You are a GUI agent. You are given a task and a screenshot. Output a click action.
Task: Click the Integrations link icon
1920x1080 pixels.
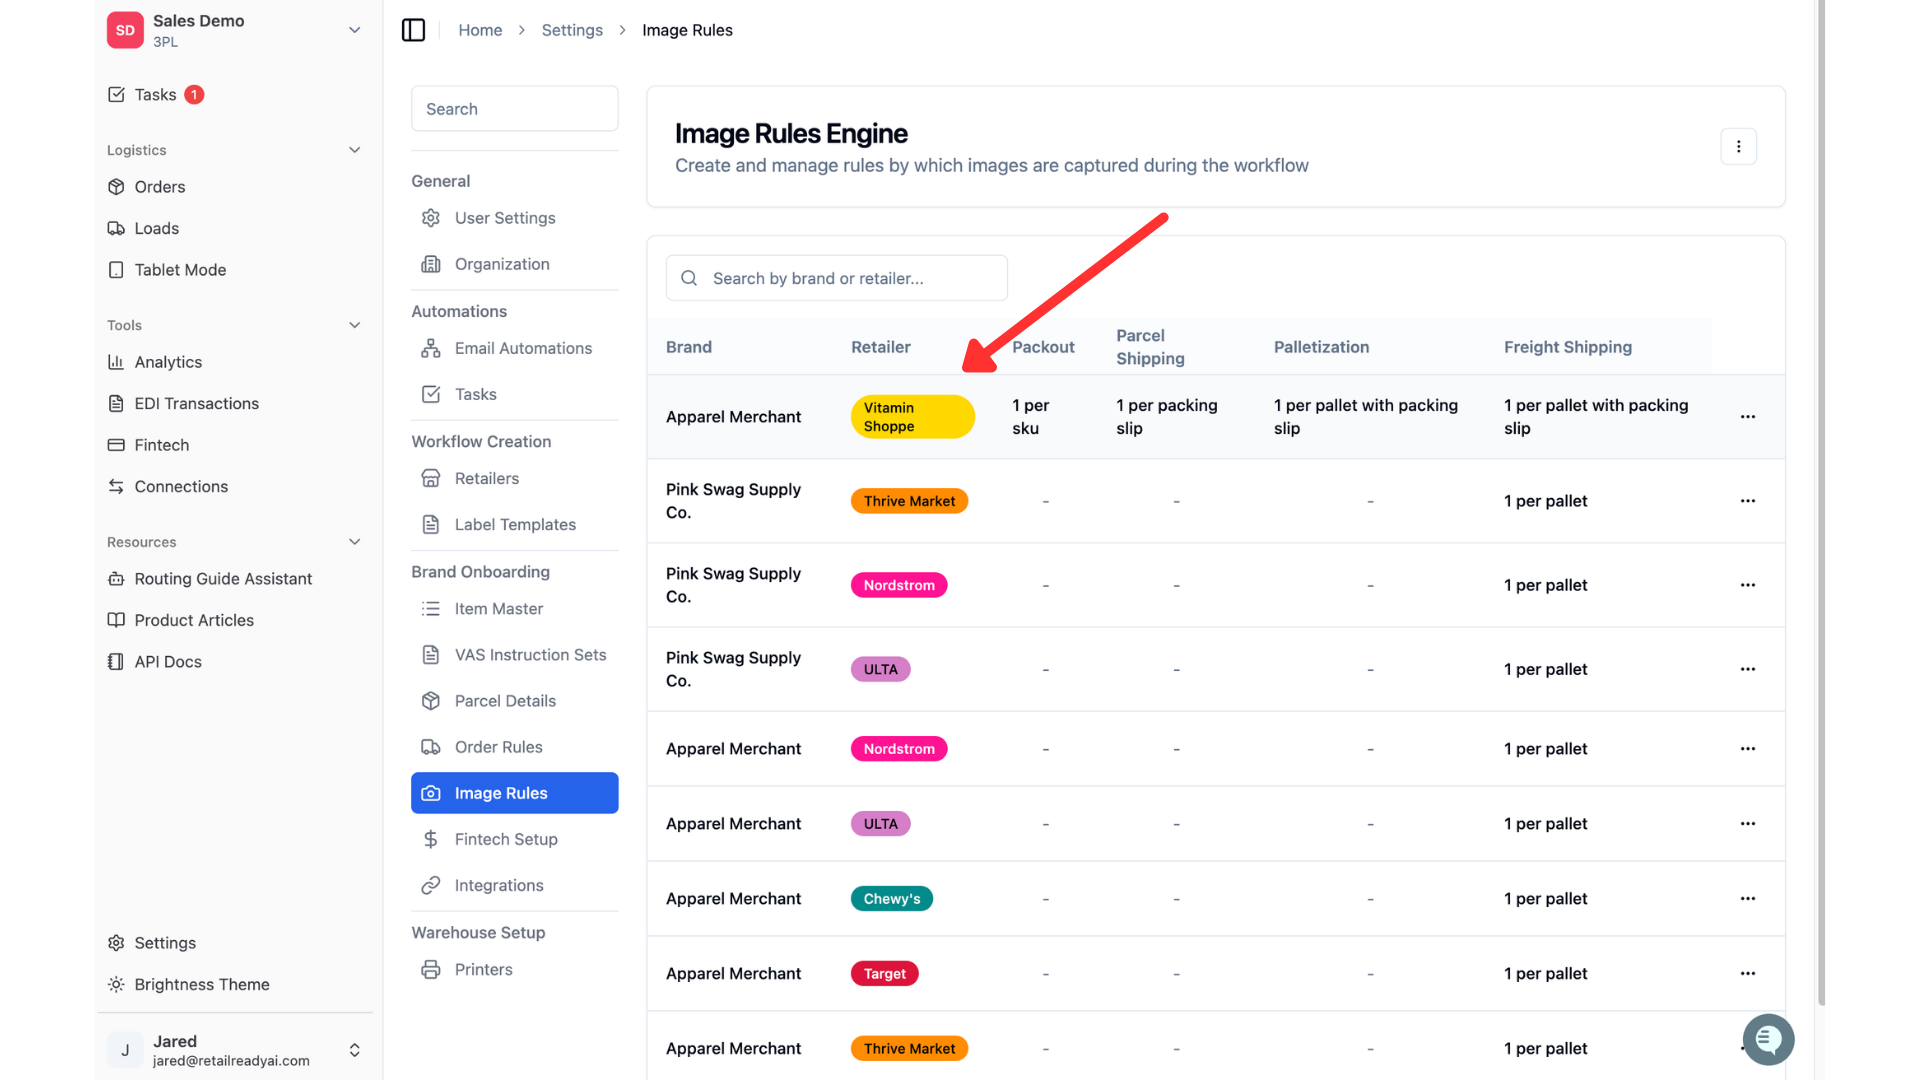tap(431, 885)
